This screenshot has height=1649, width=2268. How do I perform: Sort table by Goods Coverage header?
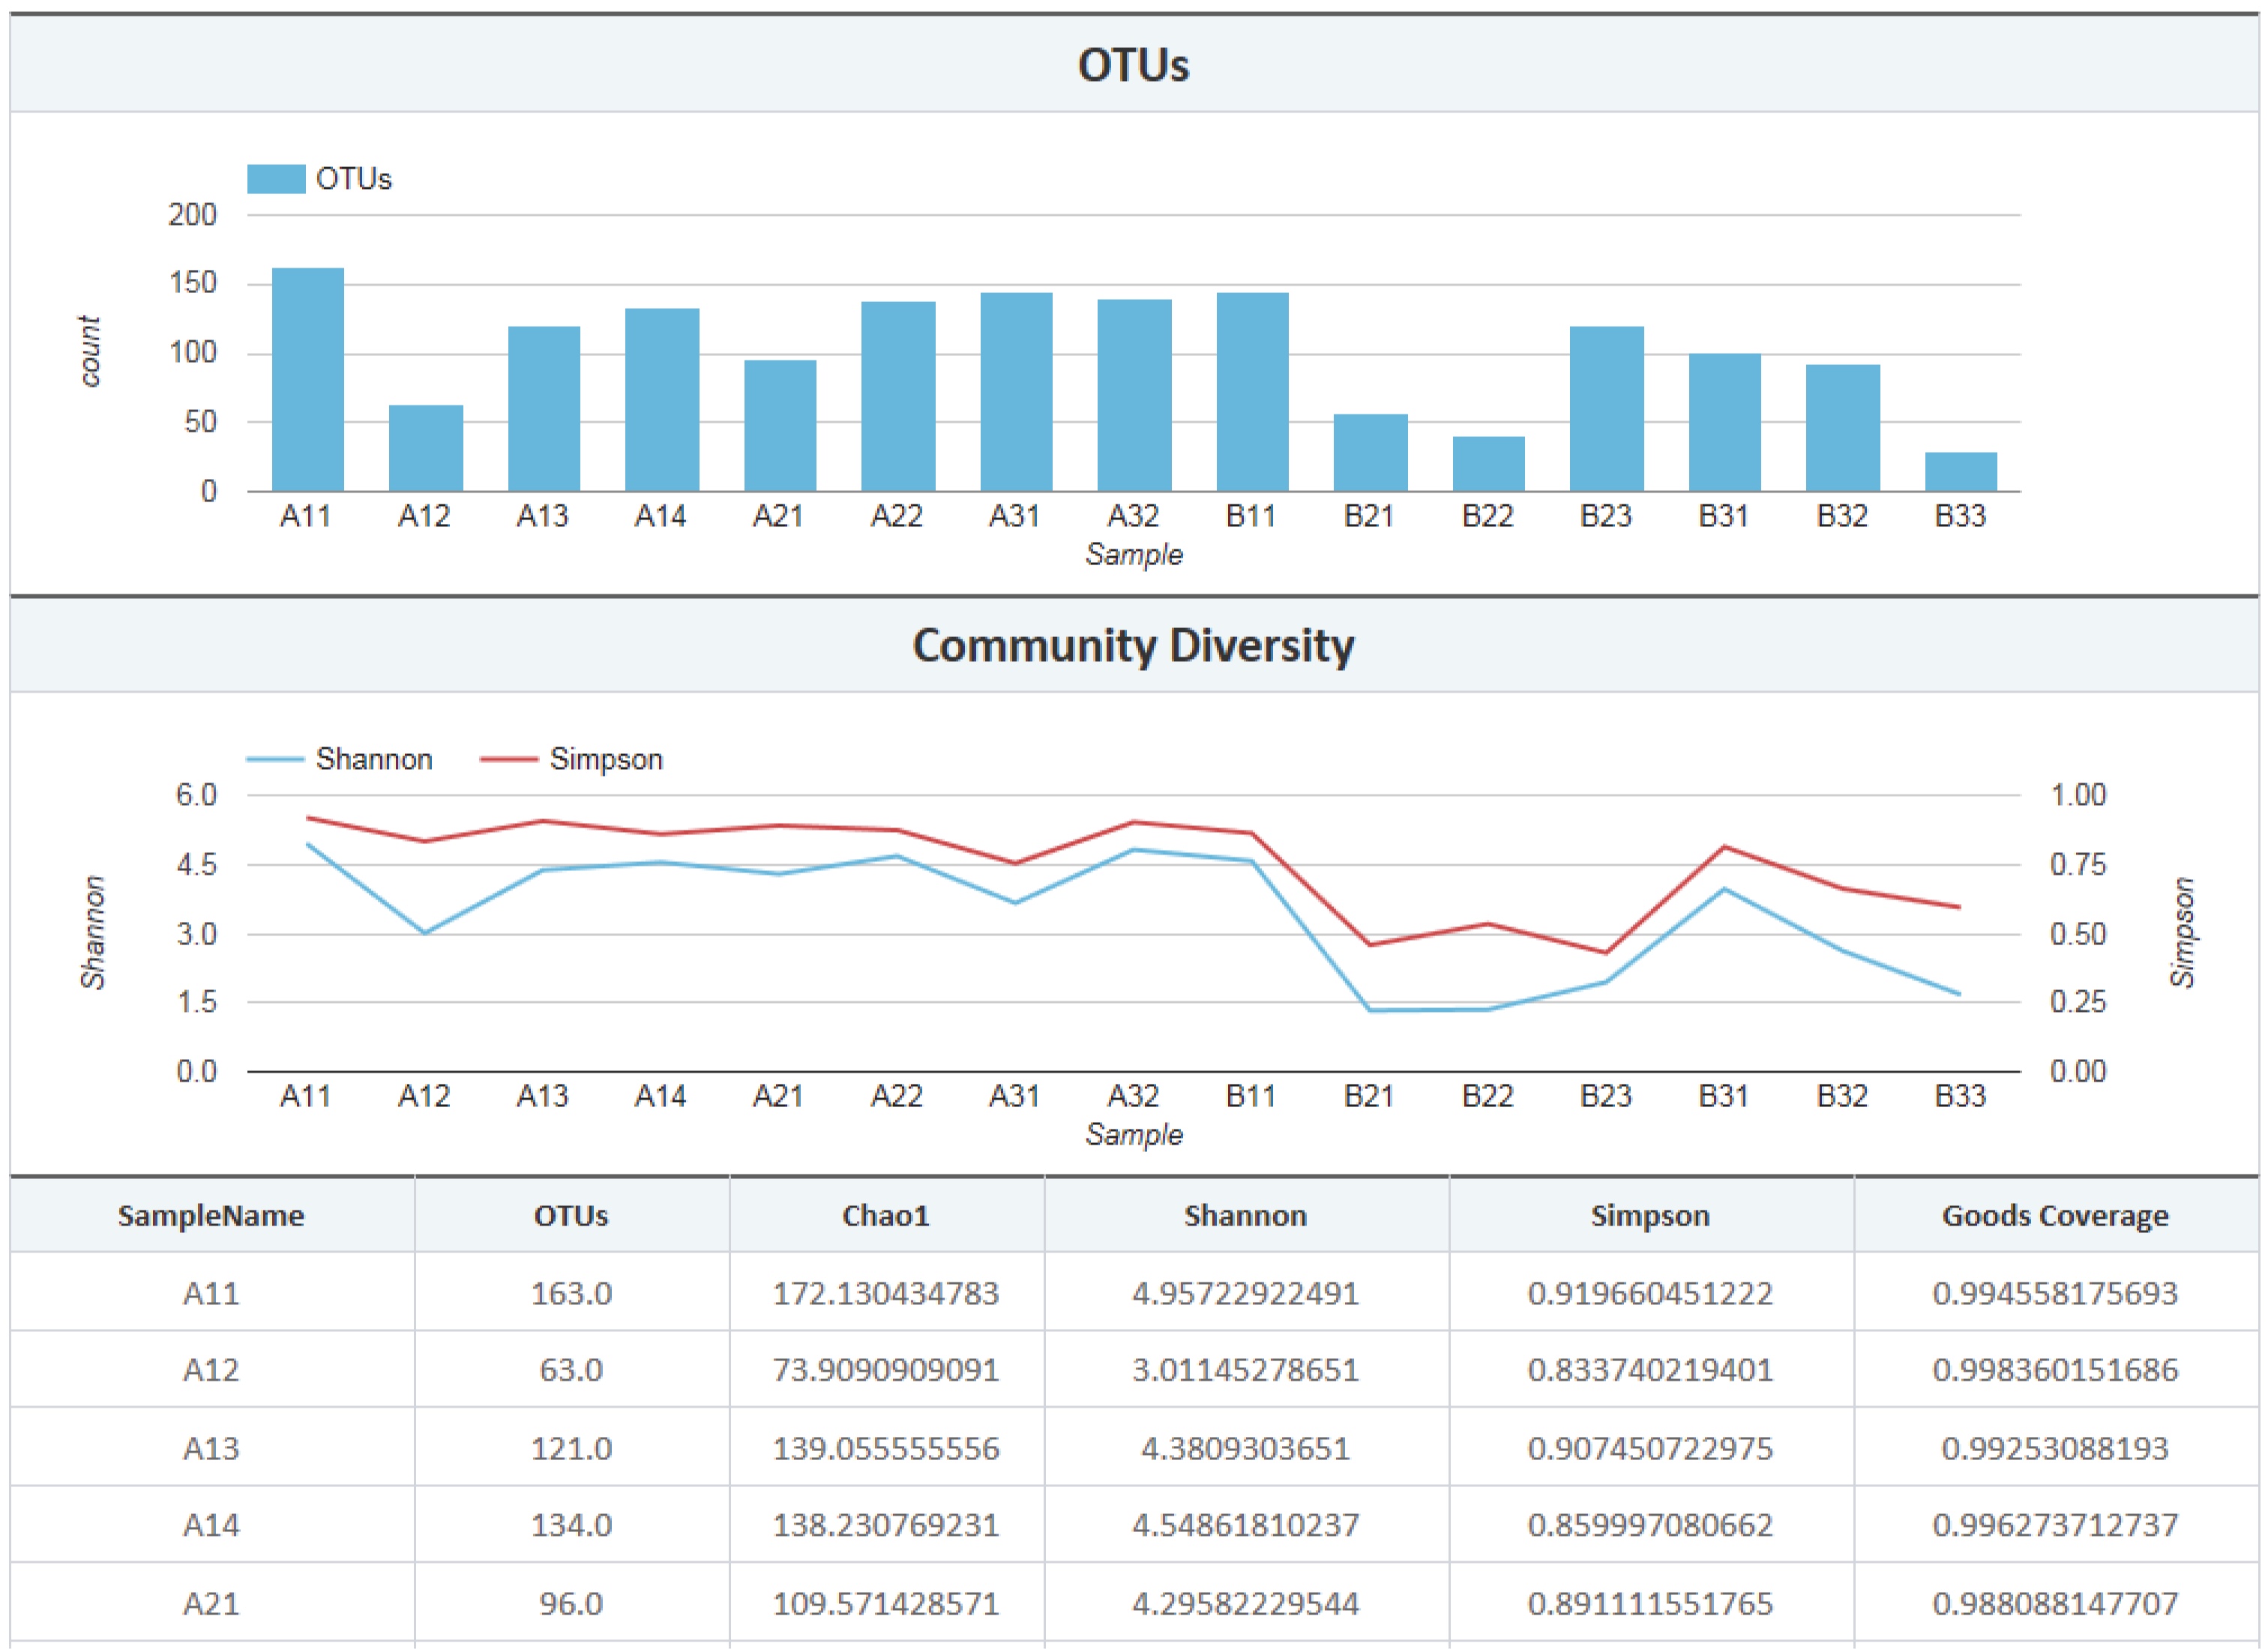[2055, 1215]
